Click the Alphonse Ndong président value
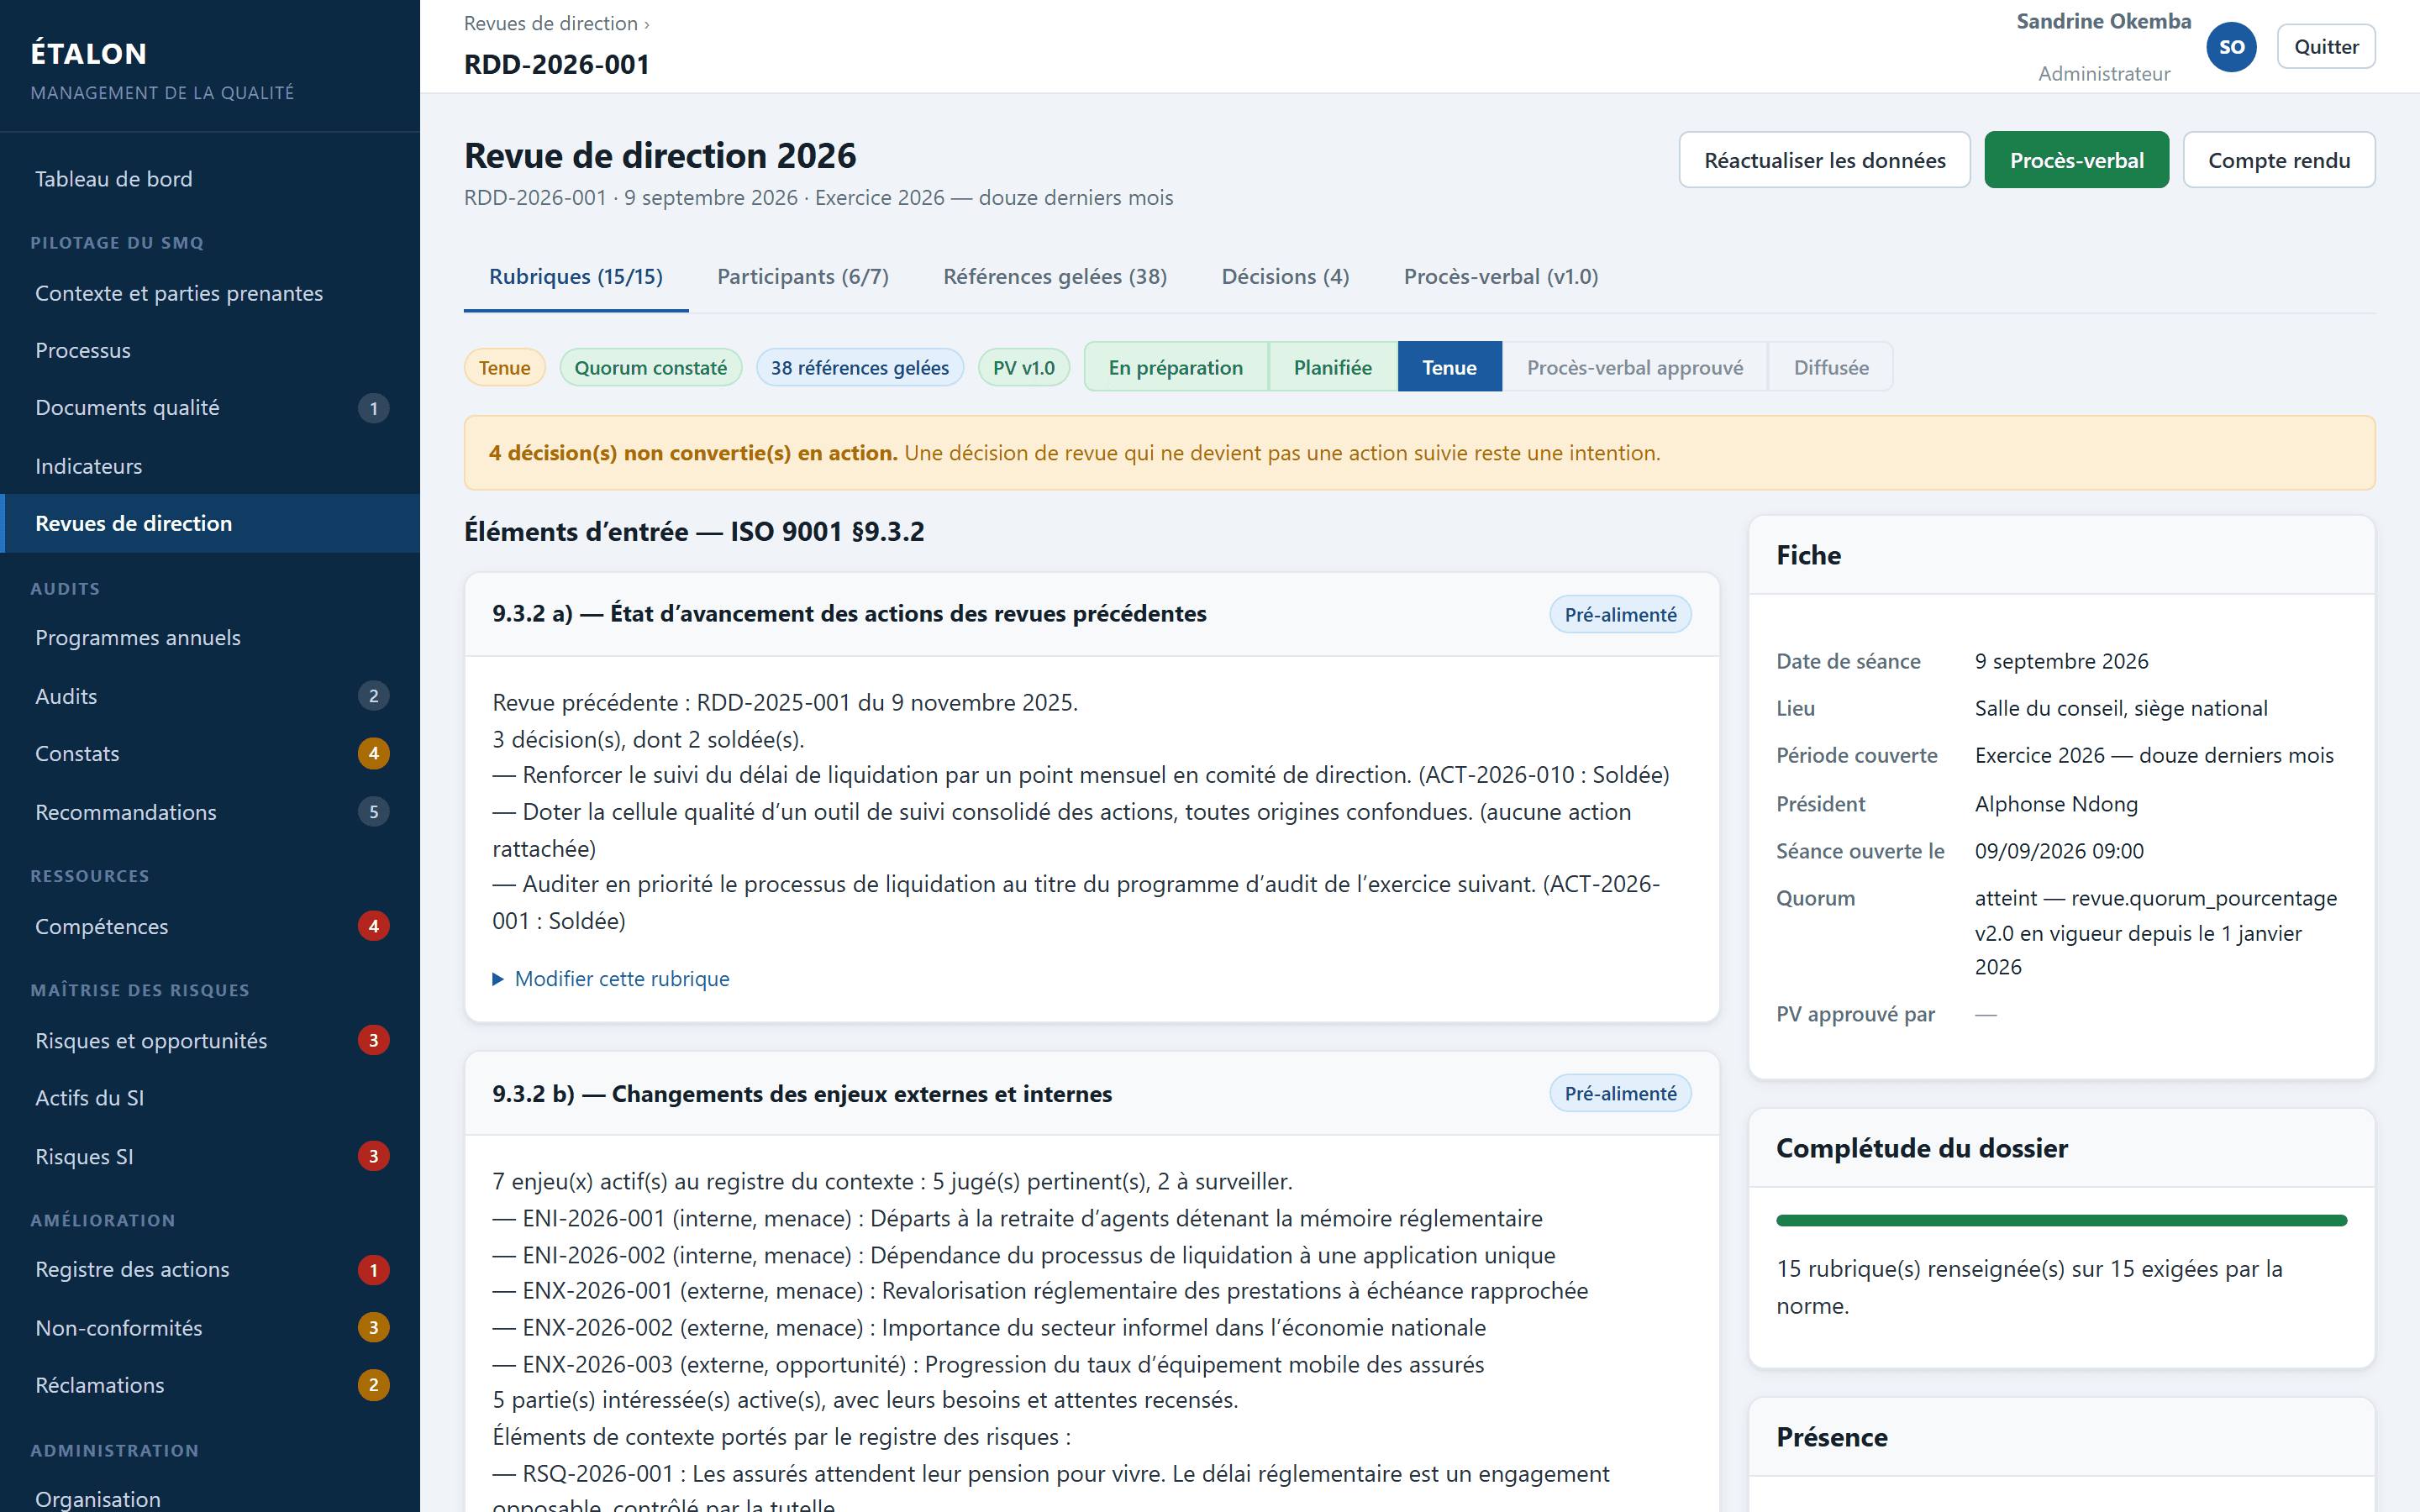 (x=2056, y=804)
